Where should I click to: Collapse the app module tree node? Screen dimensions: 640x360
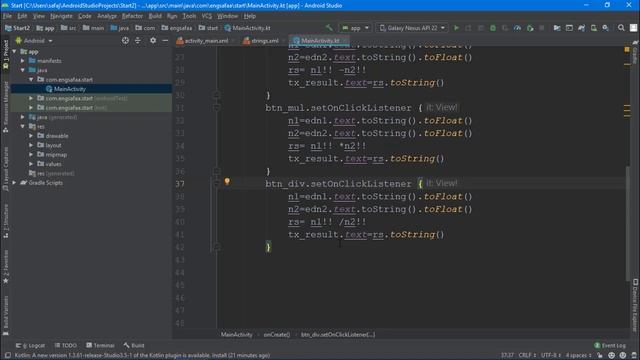click(15, 51)
